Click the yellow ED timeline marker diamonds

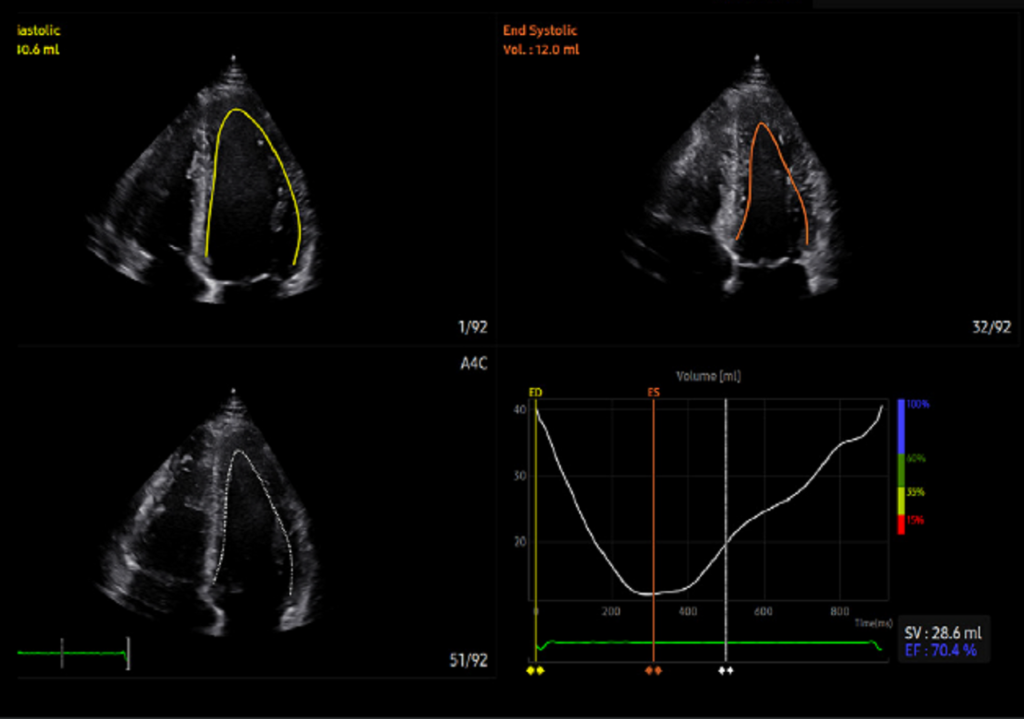535,671
